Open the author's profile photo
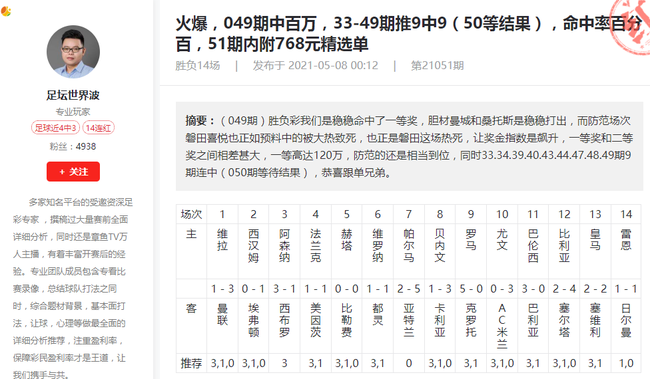 click(73, 52)
